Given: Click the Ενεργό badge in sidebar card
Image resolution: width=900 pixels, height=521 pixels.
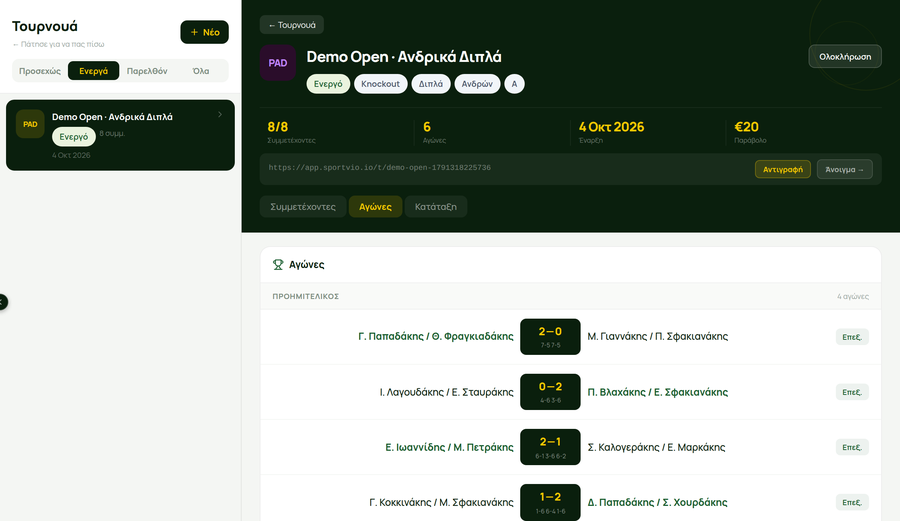Looking at the screenshot, I should [x=74, y=137].
